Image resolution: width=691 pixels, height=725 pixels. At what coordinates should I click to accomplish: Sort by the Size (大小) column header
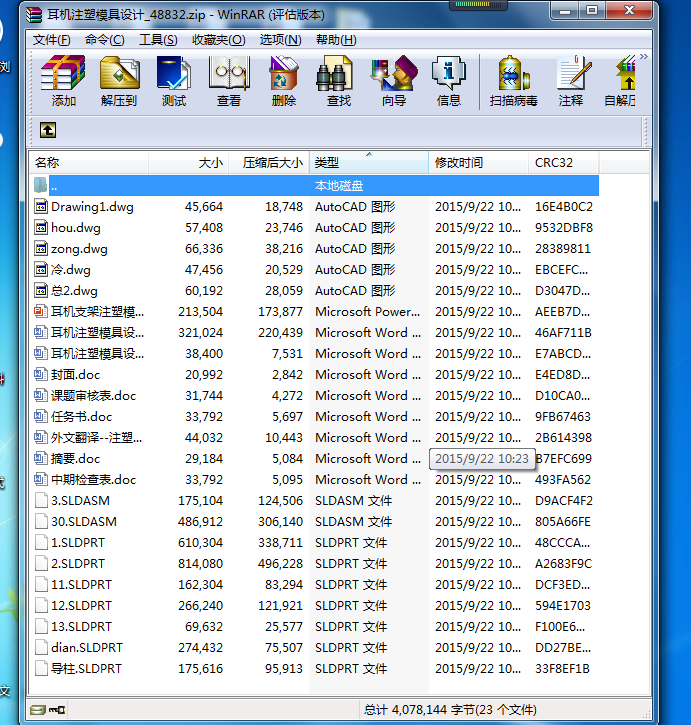[189, 163]
